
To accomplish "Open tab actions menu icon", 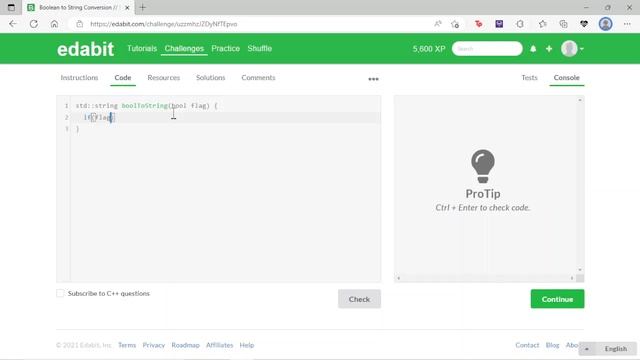I will (x=11, y=7).
